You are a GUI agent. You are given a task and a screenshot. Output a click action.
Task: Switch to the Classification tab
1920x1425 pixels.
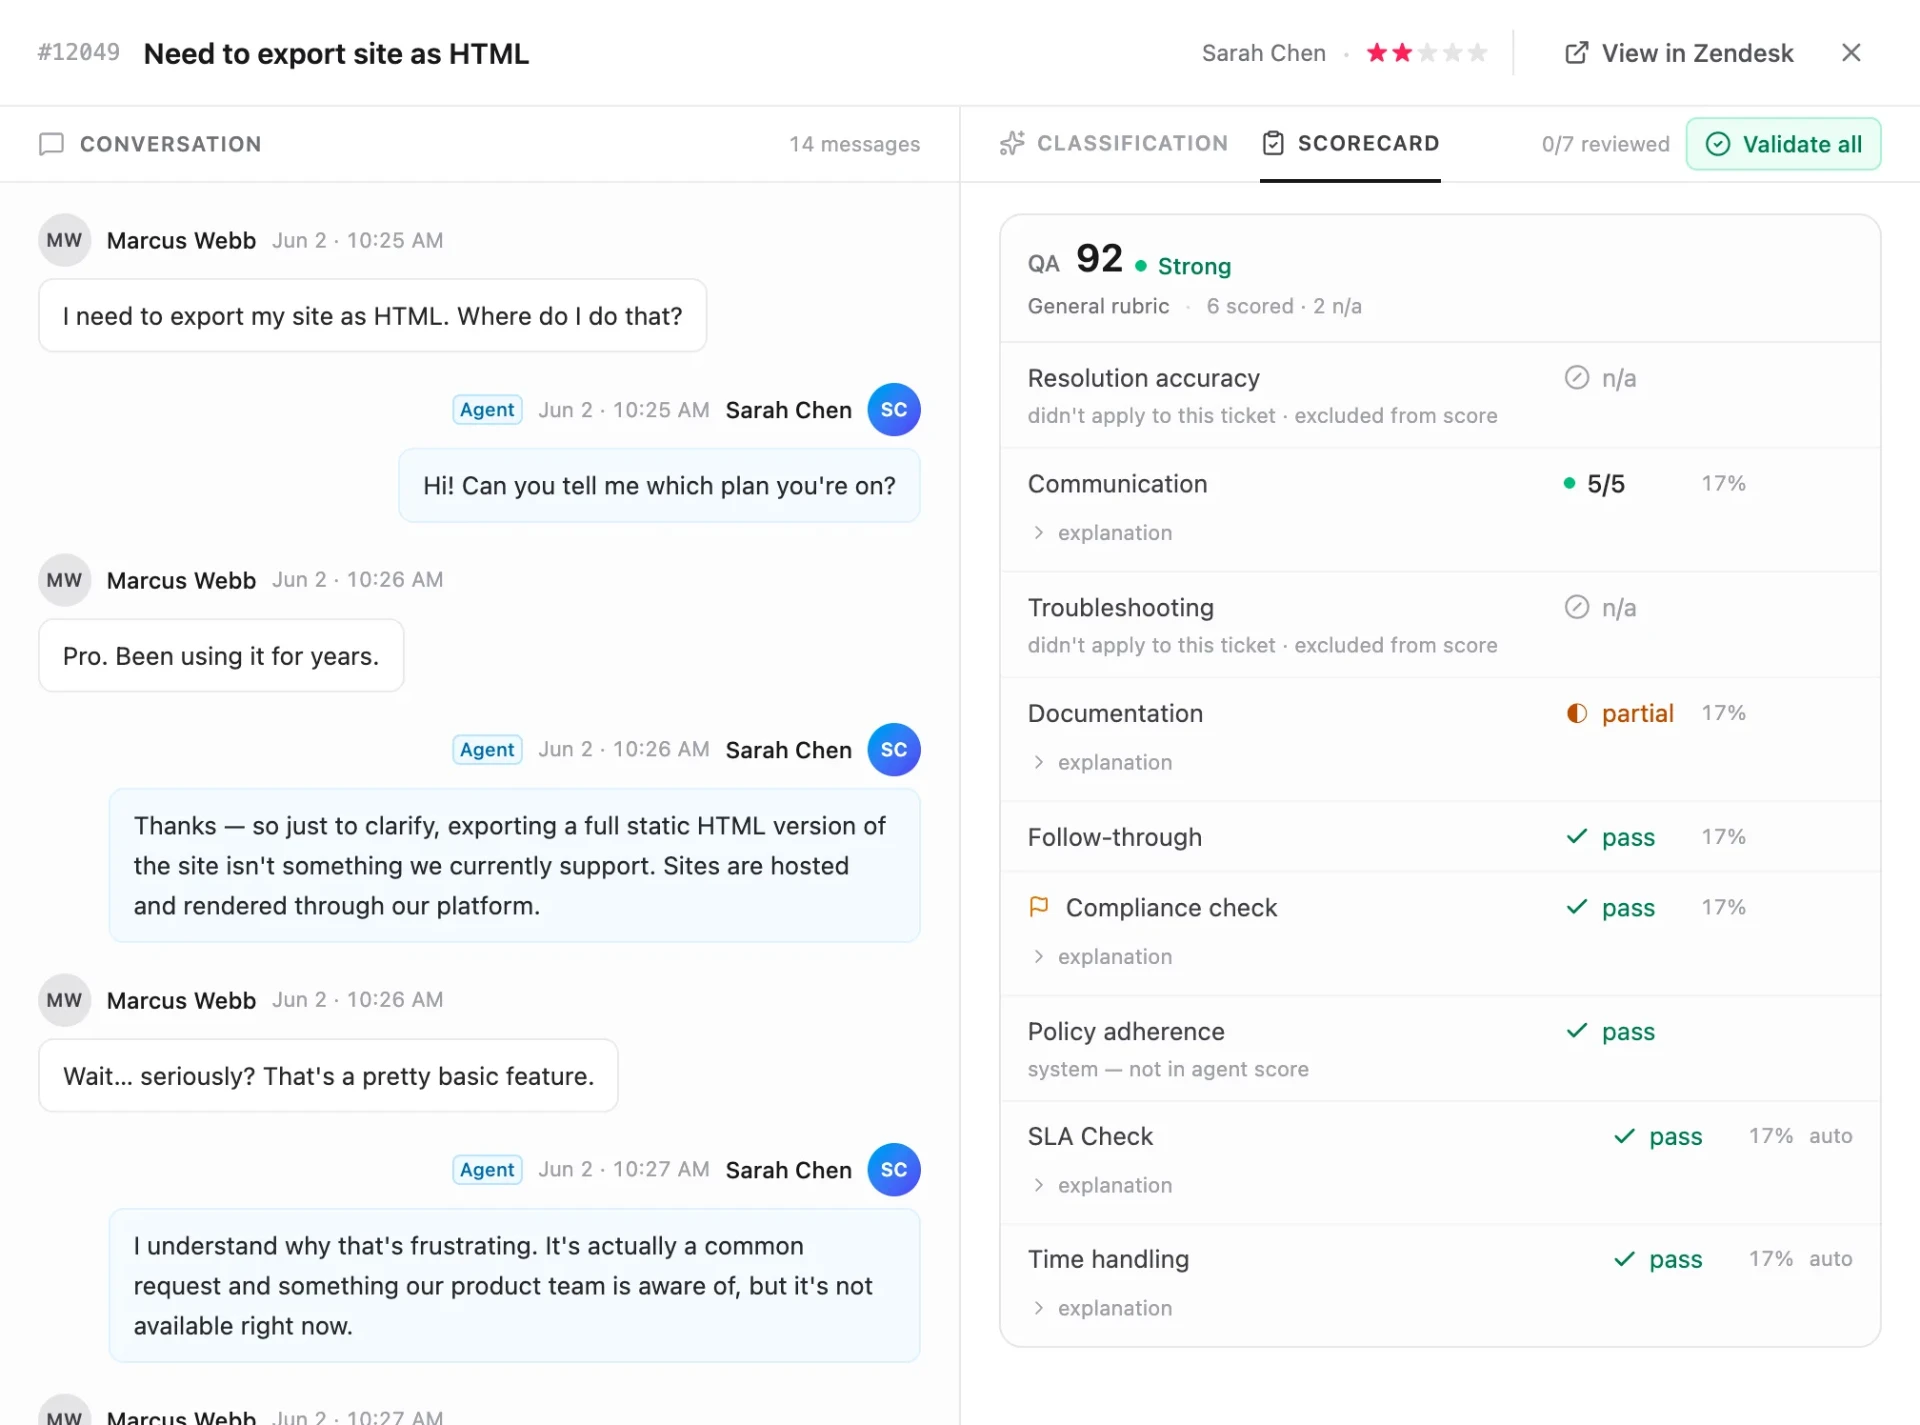[1114, 143]
